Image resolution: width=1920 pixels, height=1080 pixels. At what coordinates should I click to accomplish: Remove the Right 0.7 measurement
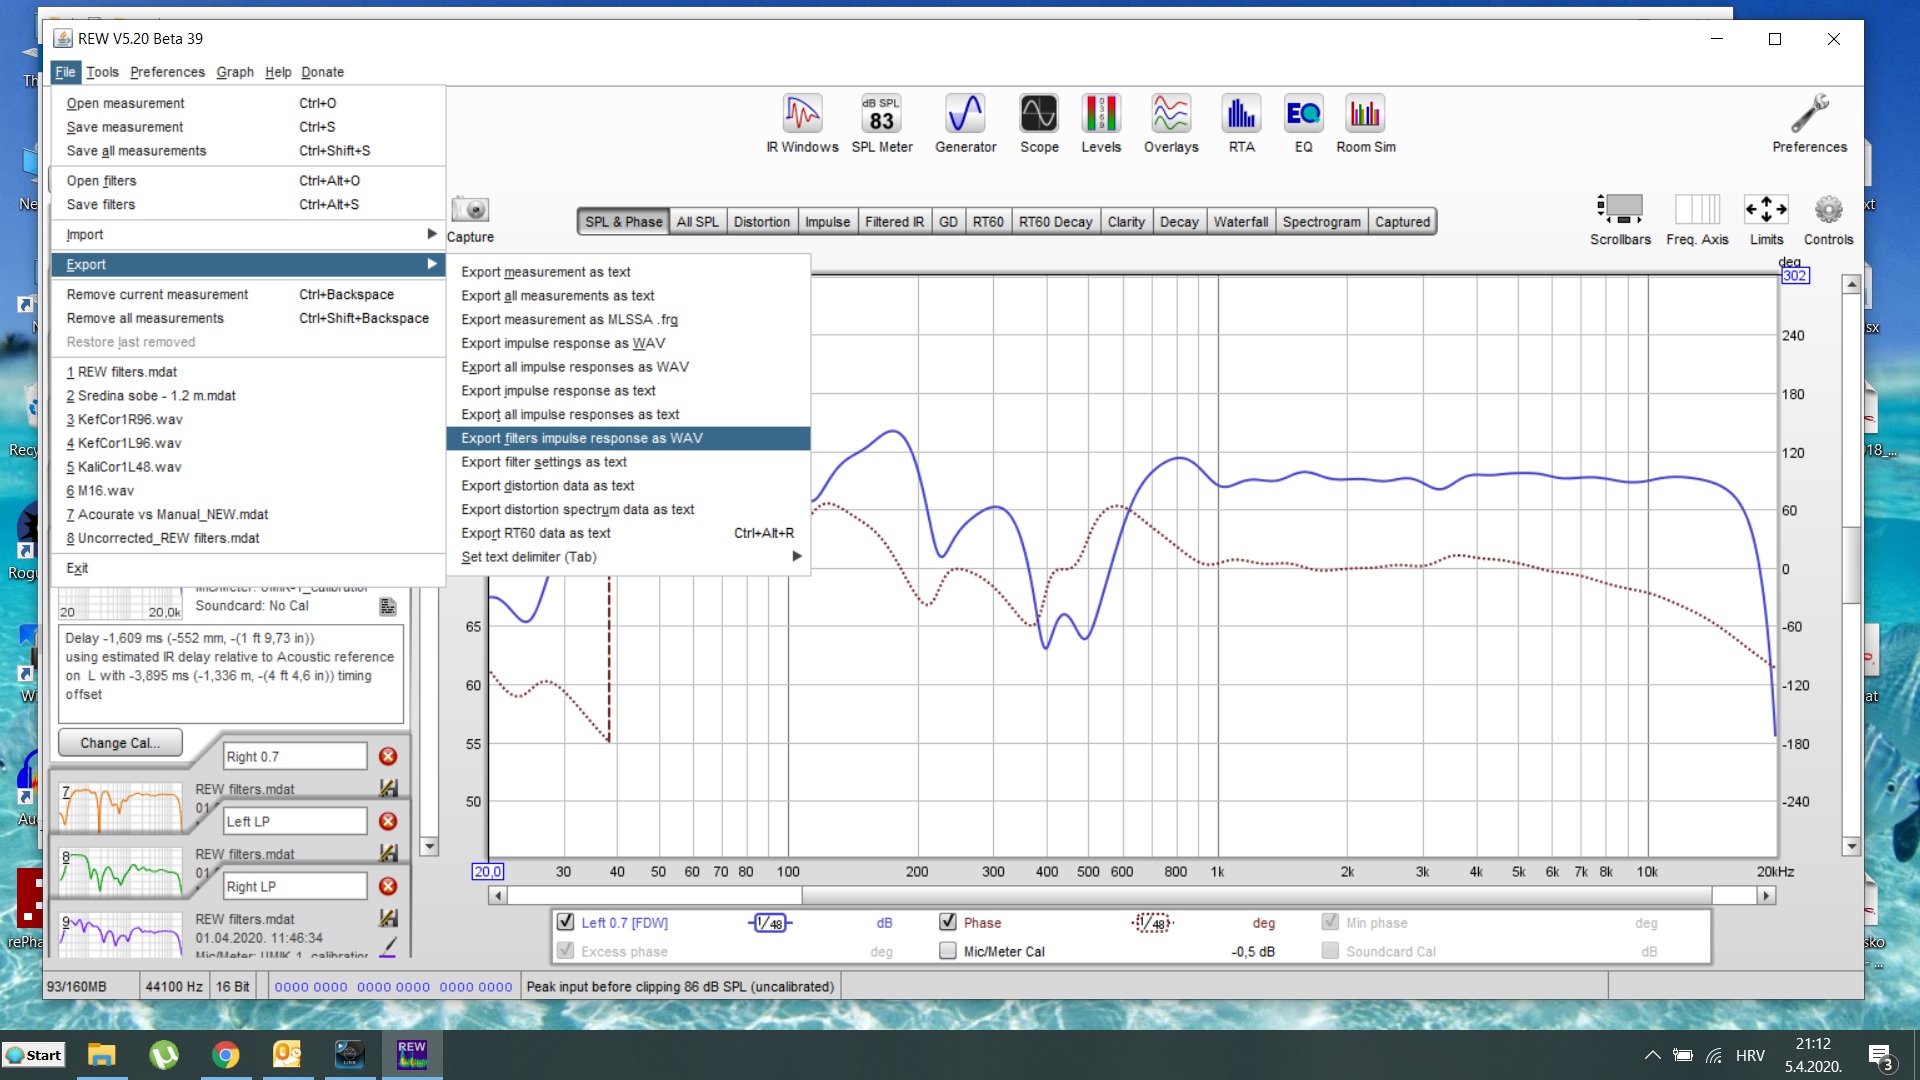(388, 757)
